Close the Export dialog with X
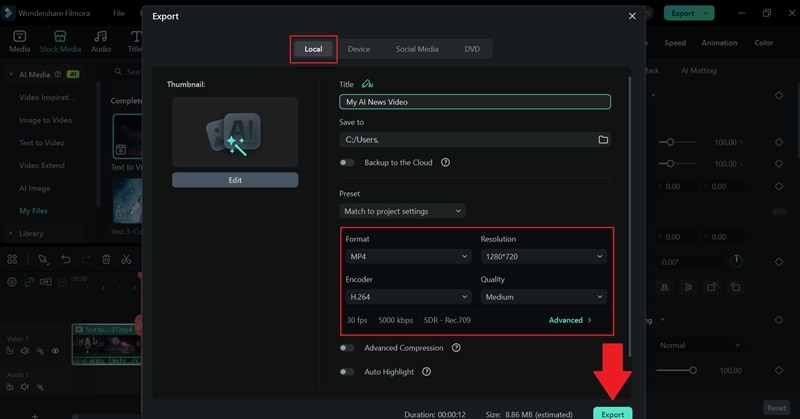 click(x=632, y=16)
